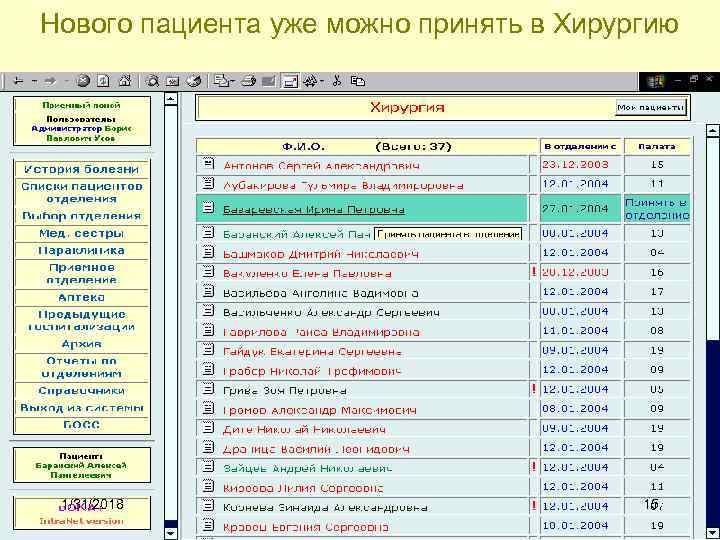Click the 'Палата' column header
The height and width of the screenshot is (540, 720).
[x=657, y=146]
